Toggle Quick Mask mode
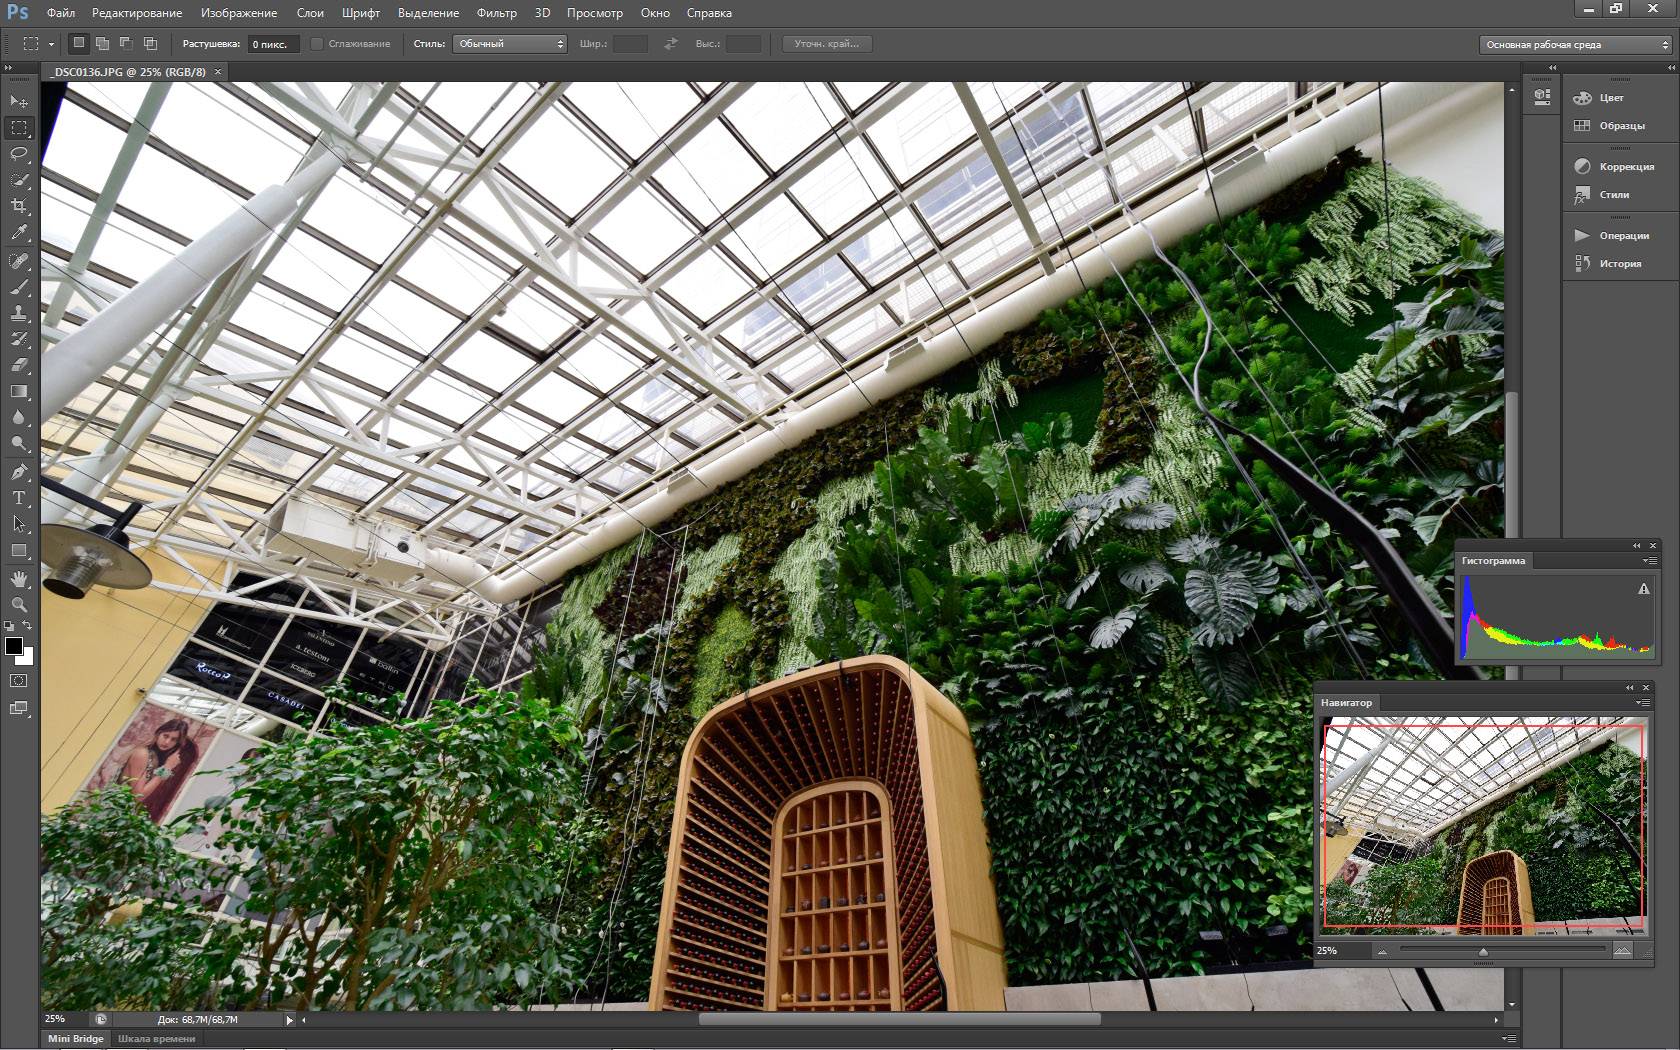Viewport: 1680px width, 1050px height. pos(19,680)
